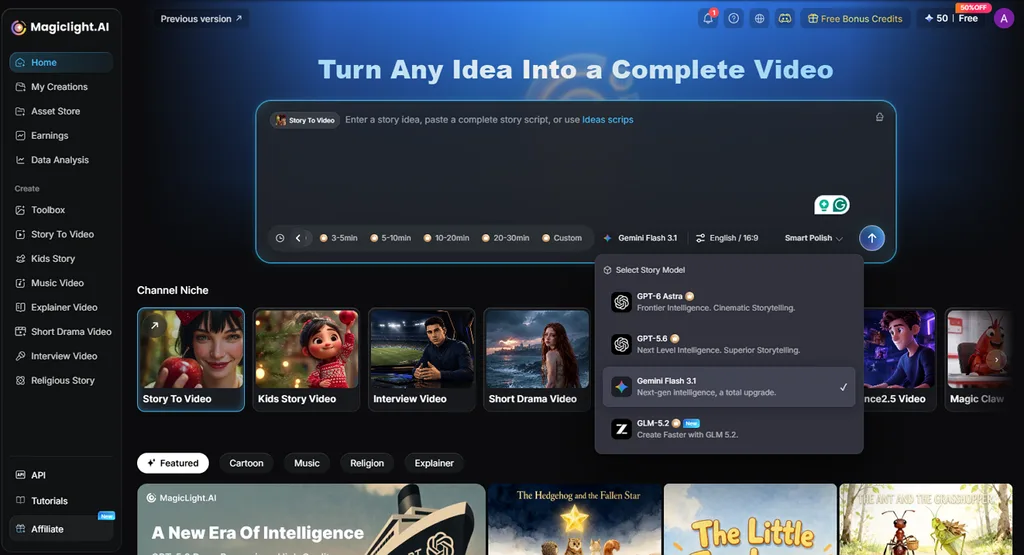This screenshot has height=555, width=1024.
Task: Open Music Video in sidebar
Action: (x=61, y=283)
